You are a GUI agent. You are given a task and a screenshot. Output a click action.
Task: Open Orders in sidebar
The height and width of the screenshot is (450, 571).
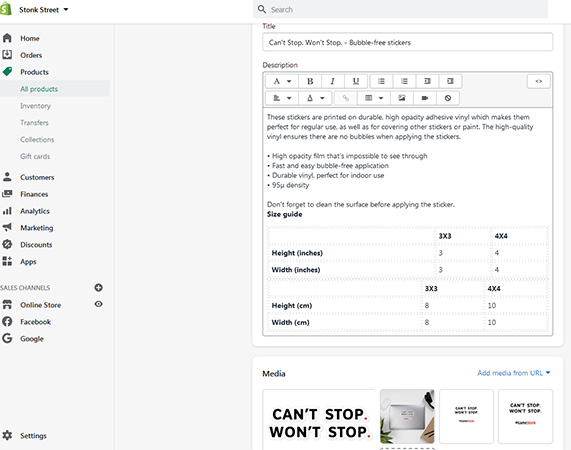click(31, 55)
